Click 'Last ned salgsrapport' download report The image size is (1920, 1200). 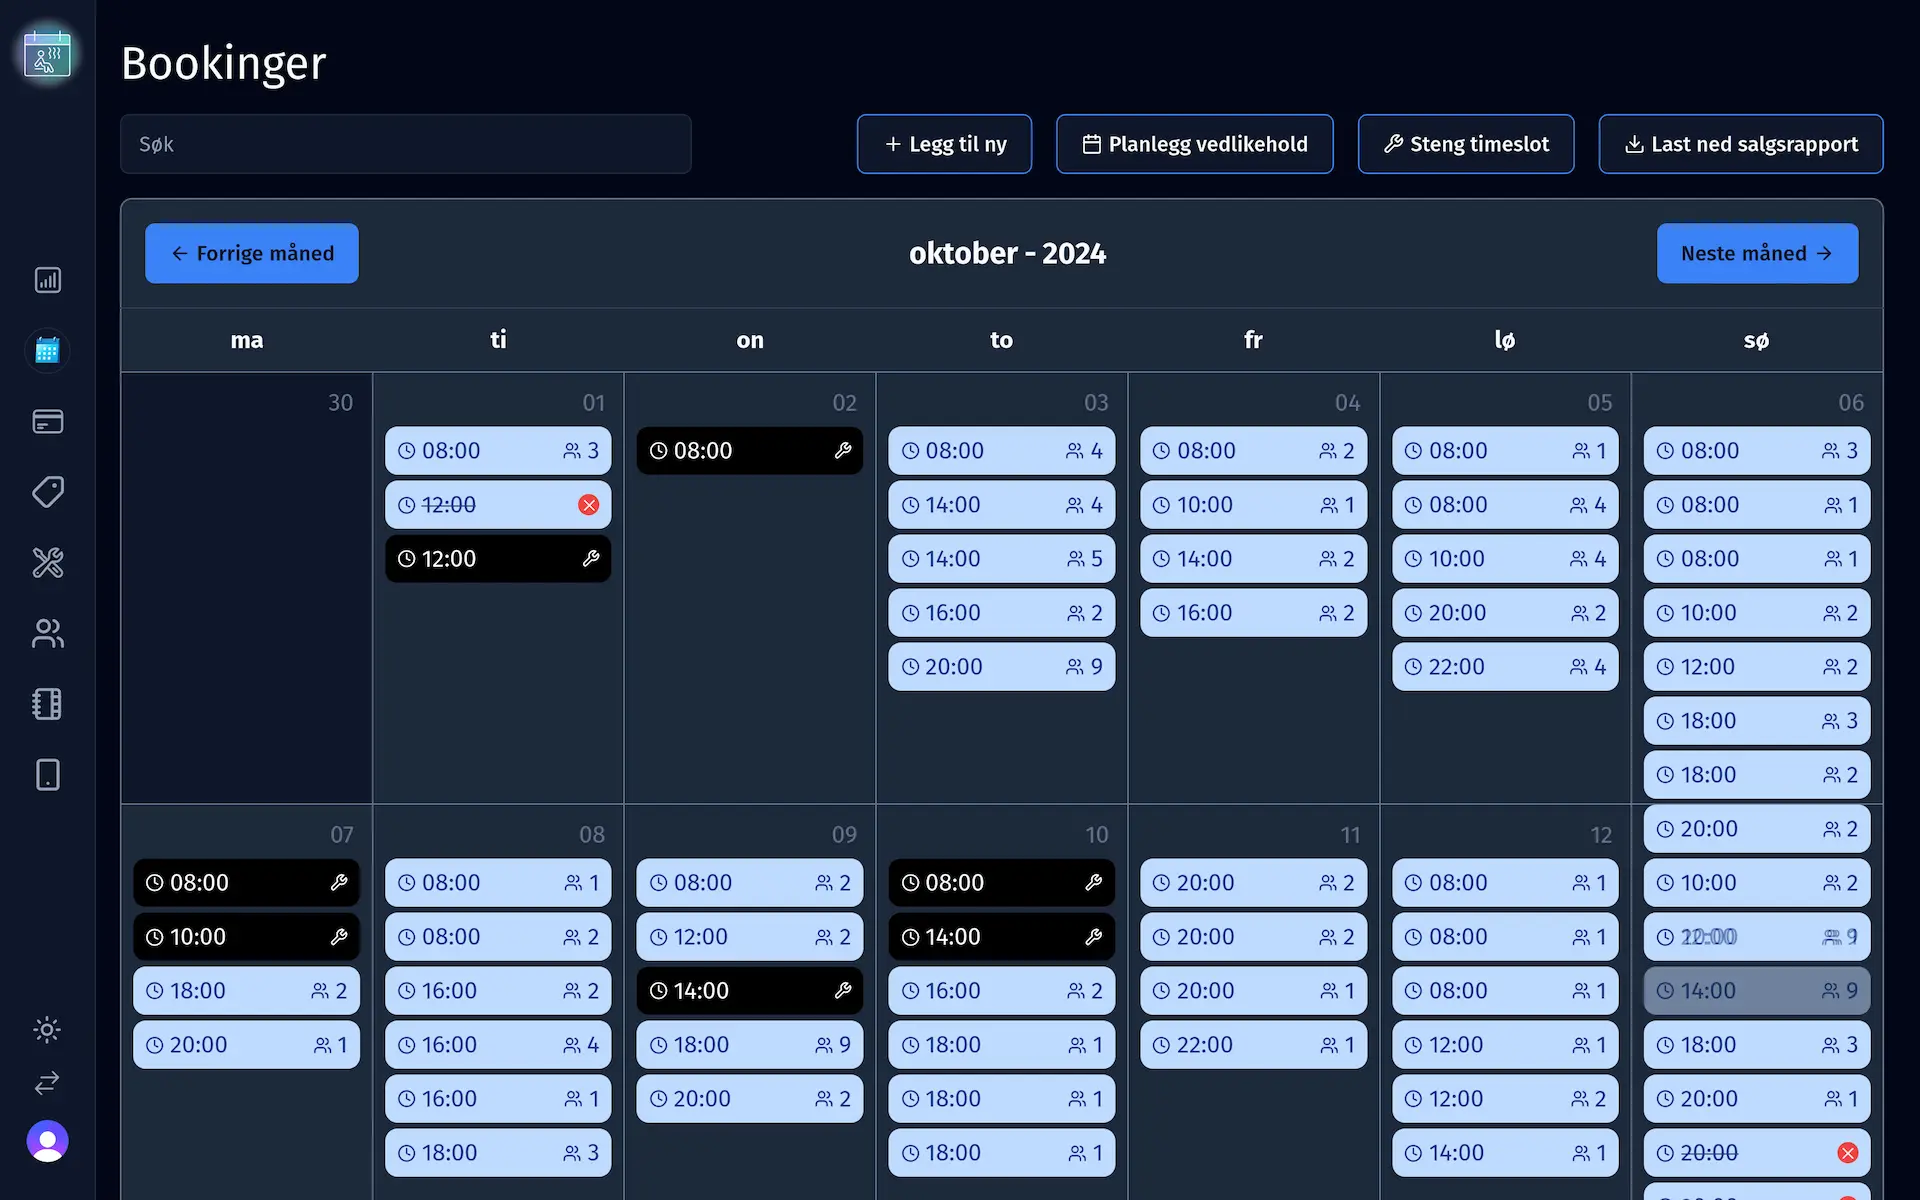click(1742, 144)
